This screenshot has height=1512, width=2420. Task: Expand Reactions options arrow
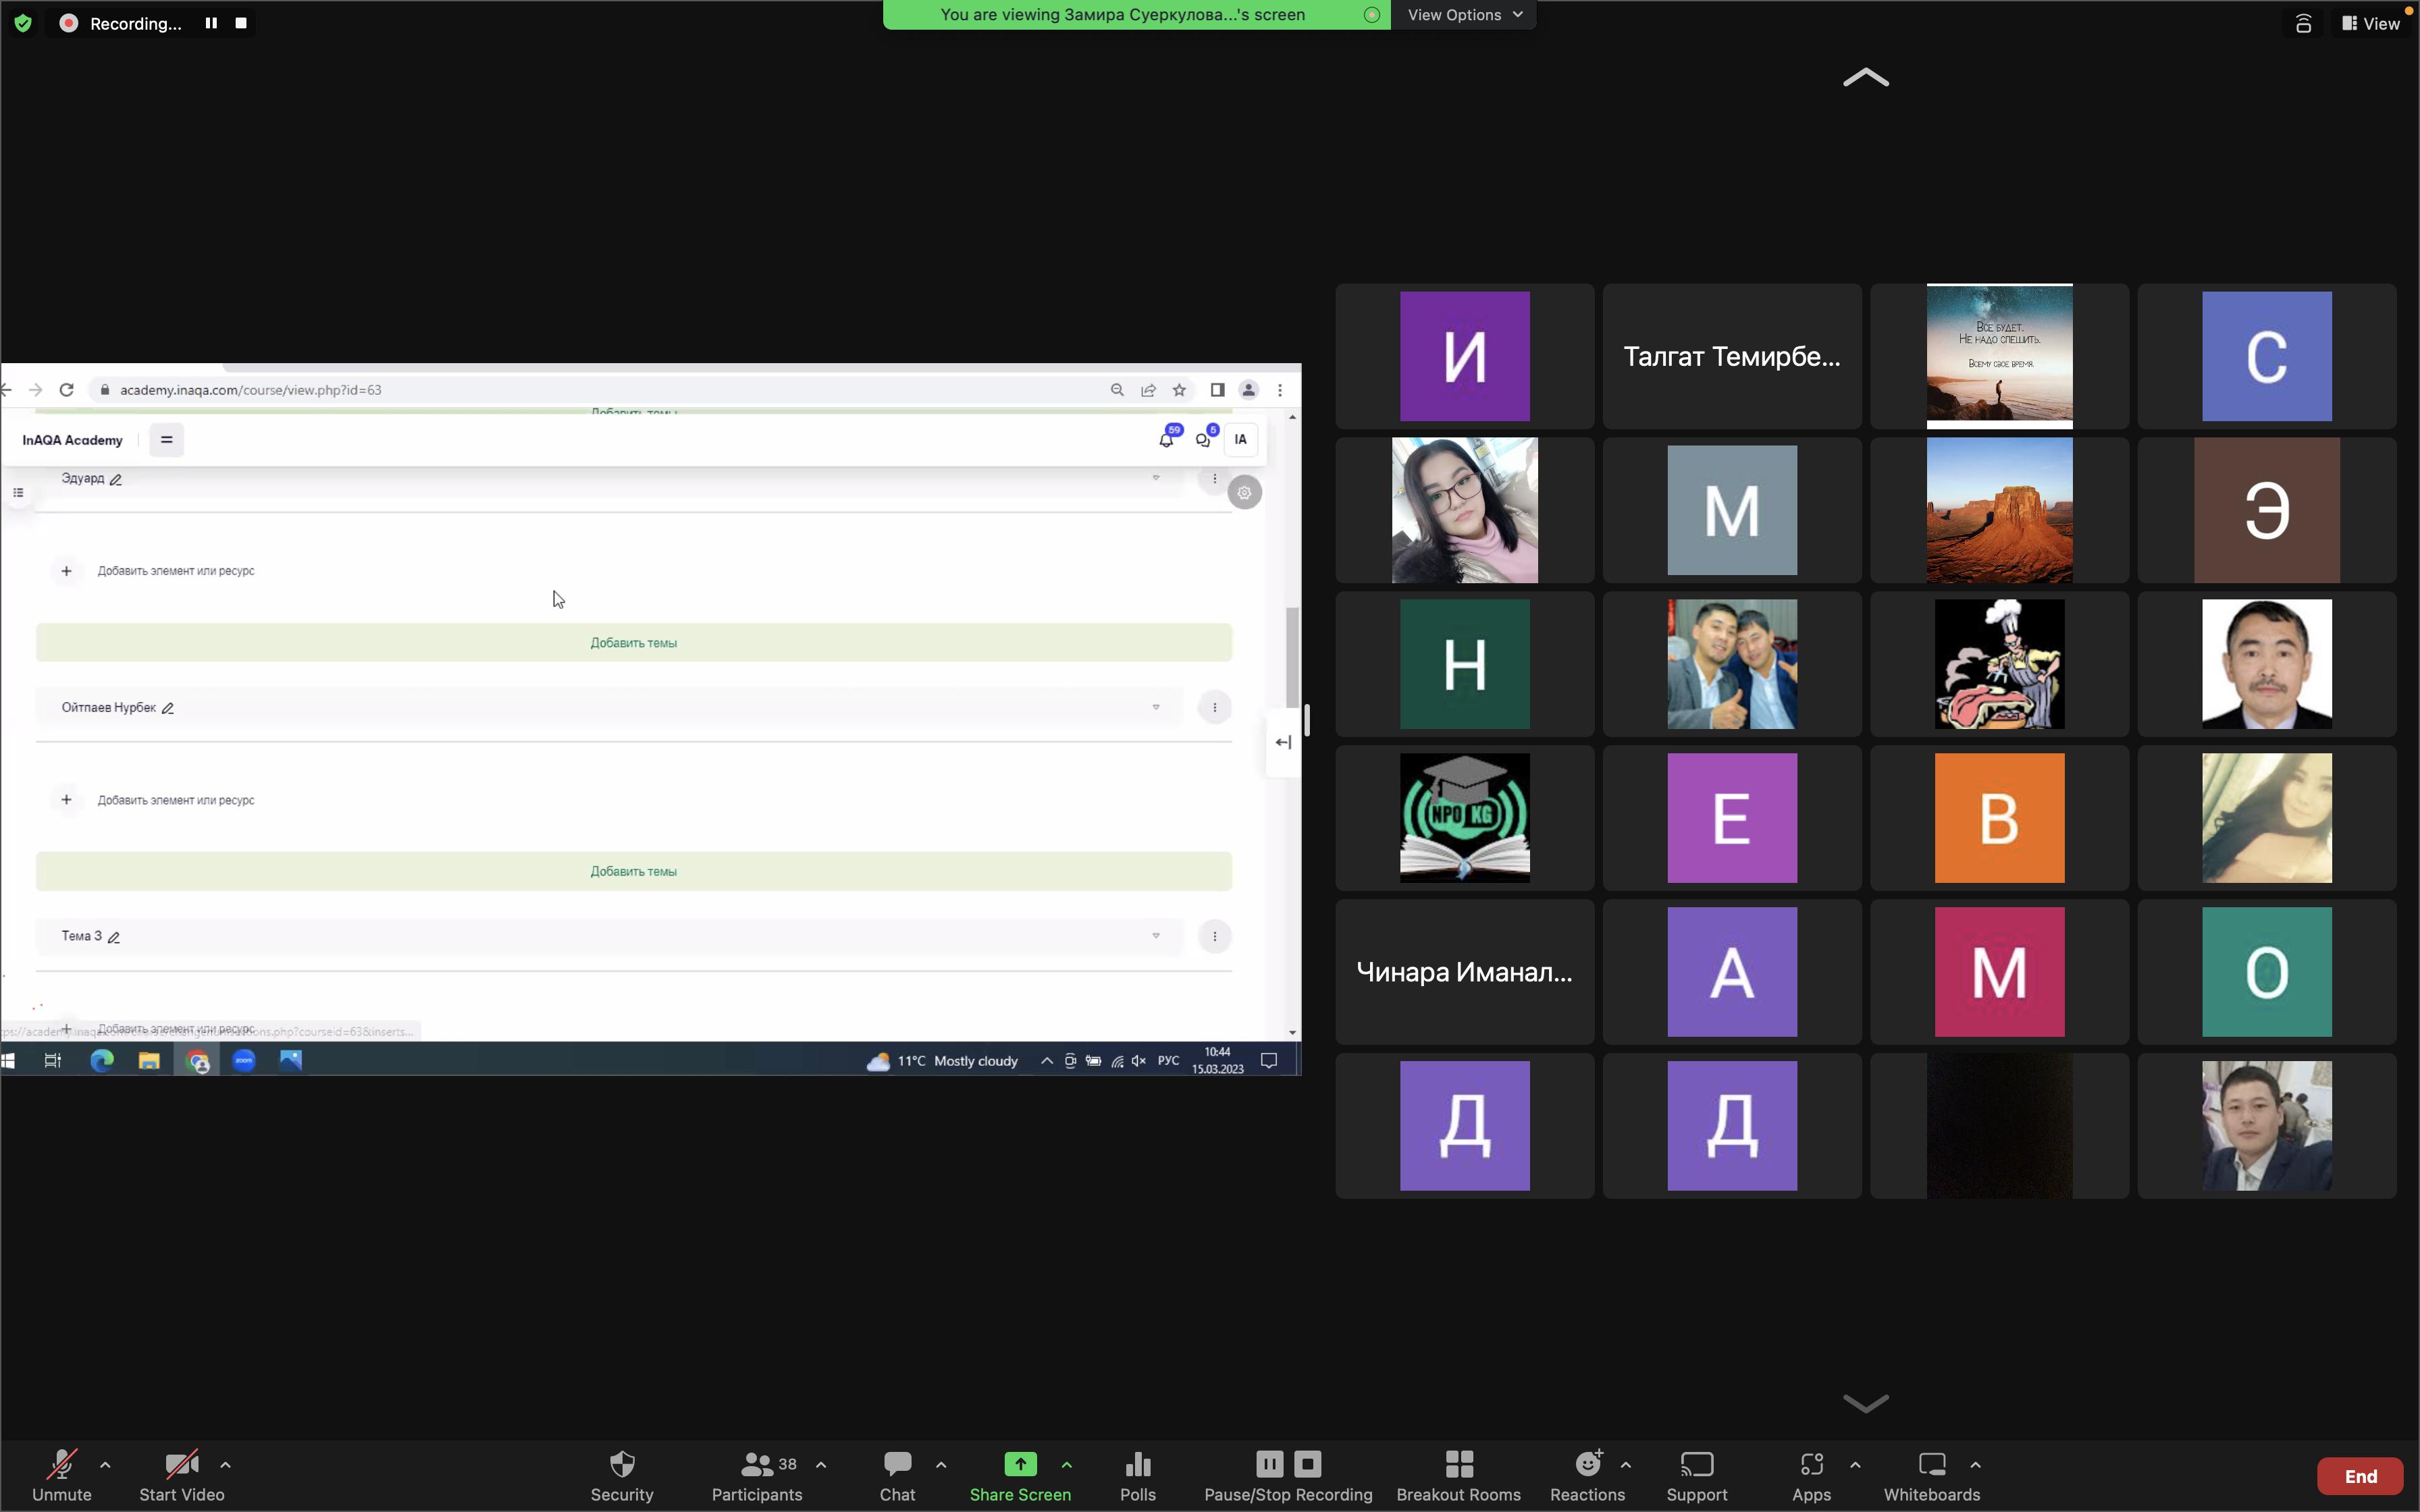1626,1465
